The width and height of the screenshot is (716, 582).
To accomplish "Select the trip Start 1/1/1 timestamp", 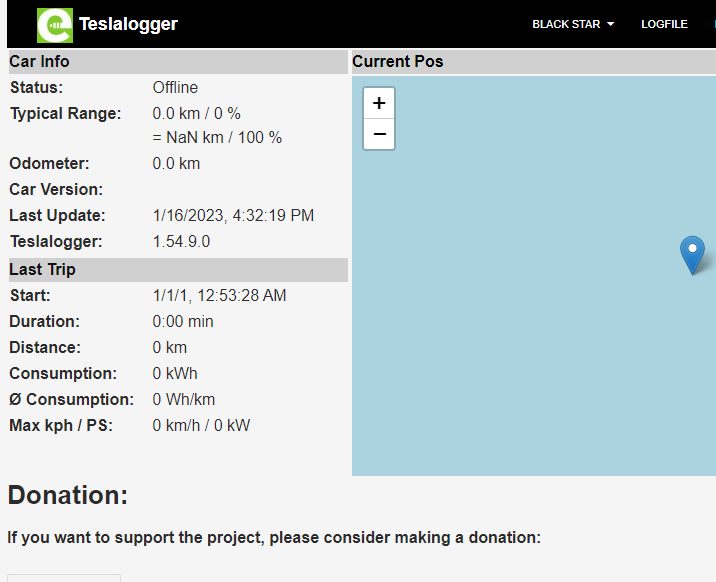I will point(219,295).
